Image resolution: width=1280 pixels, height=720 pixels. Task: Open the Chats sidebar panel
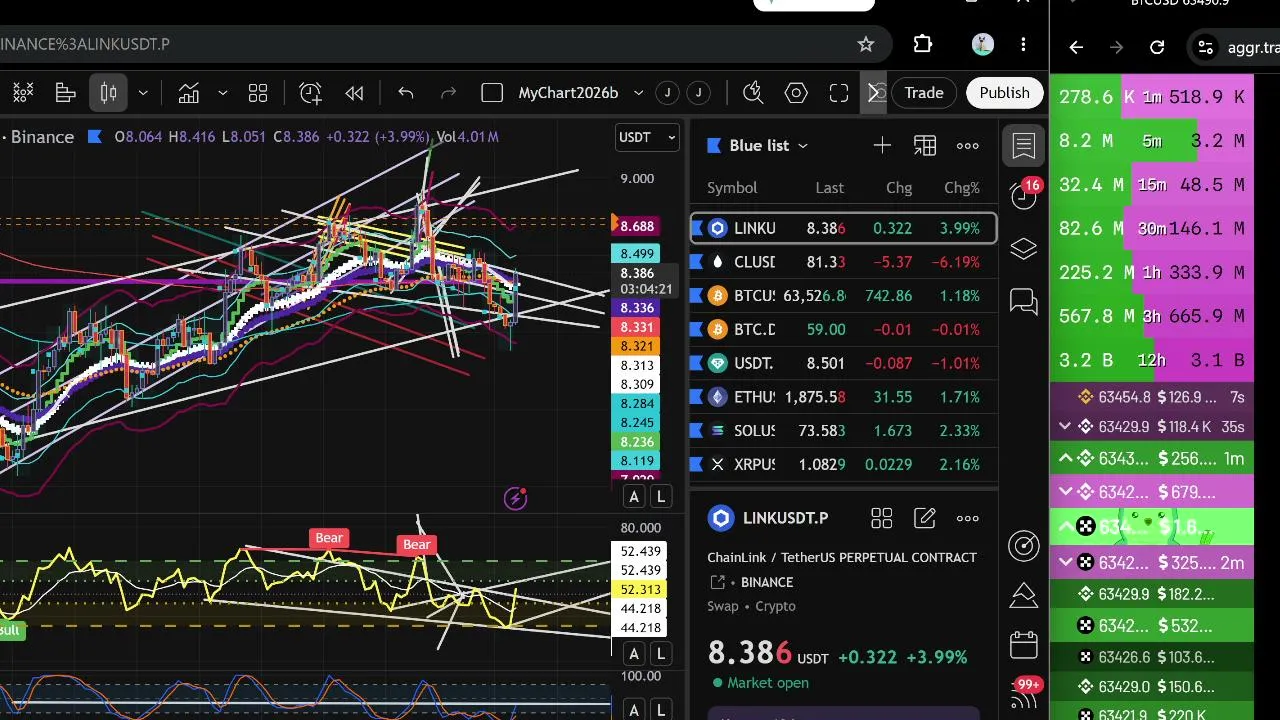pos(1024,301)
